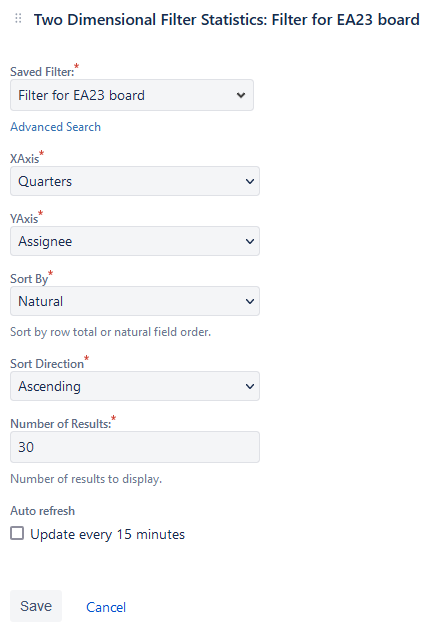
Task: Click the chevron arrow in Saved Filter field
Action: pos(241,95)
